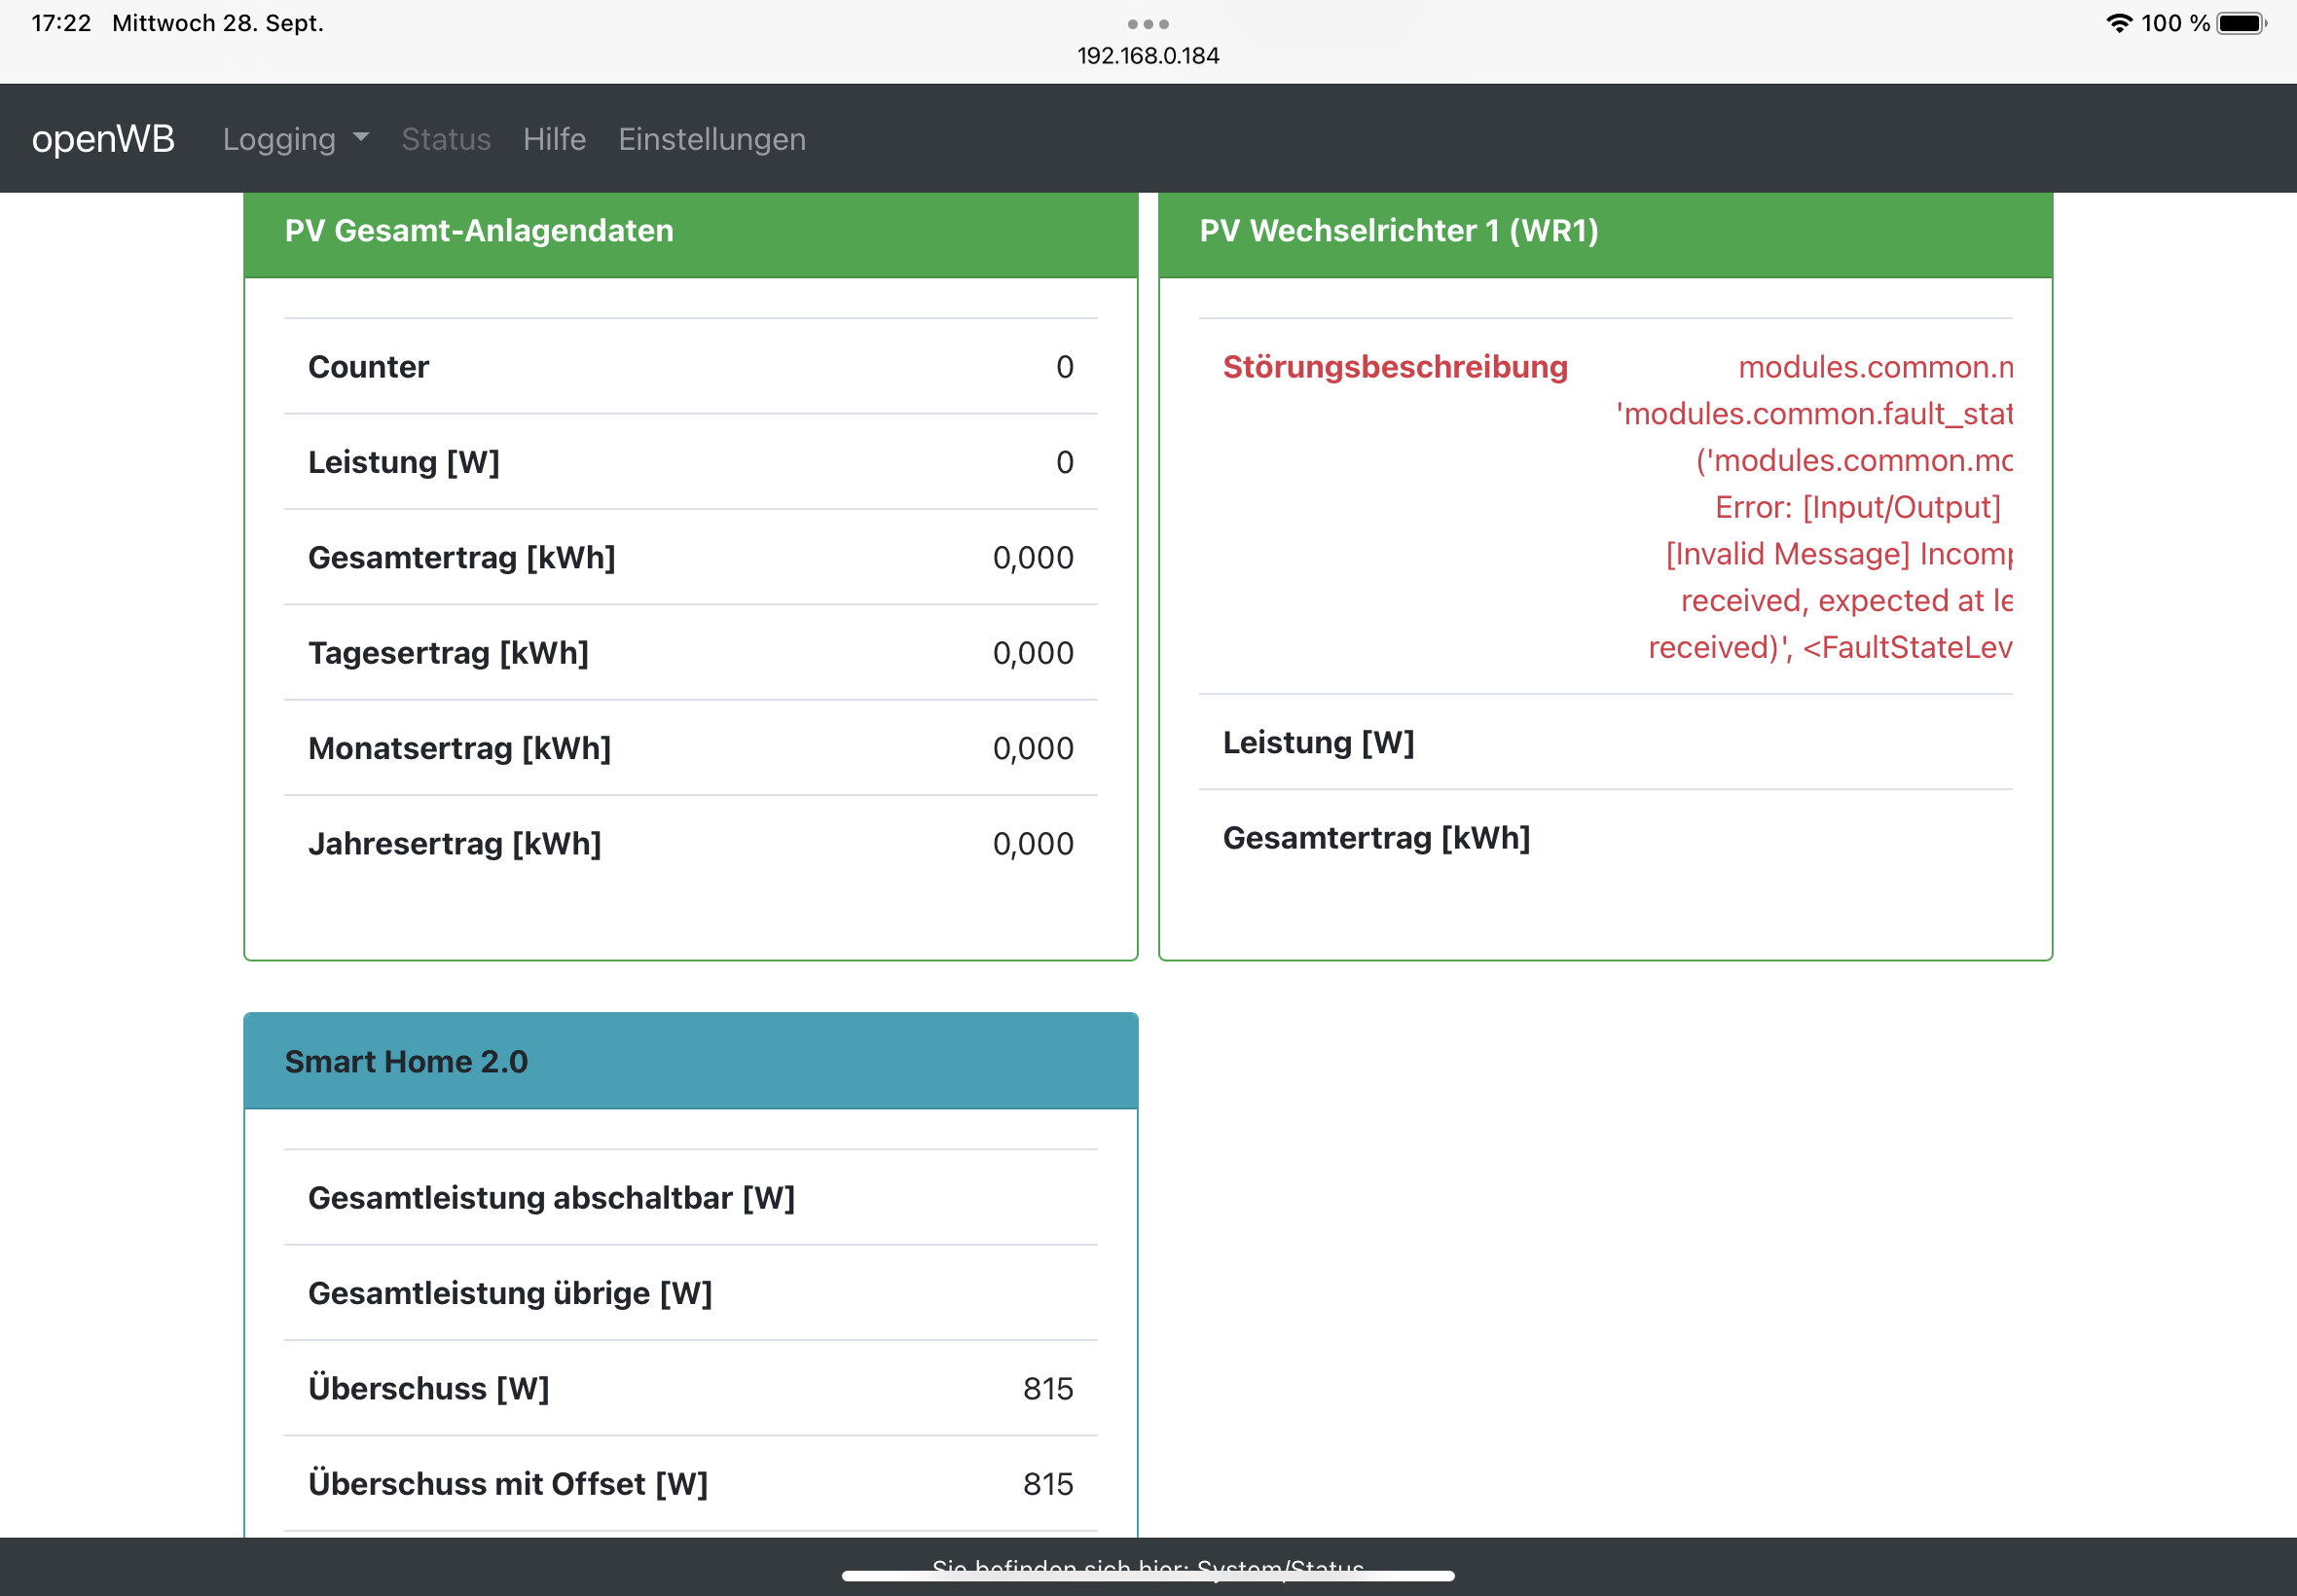The width and height of the screenshot is (2297, 1596).
Task: Tap the three-dot multitasking icon
Action: tap(1148, 24)
